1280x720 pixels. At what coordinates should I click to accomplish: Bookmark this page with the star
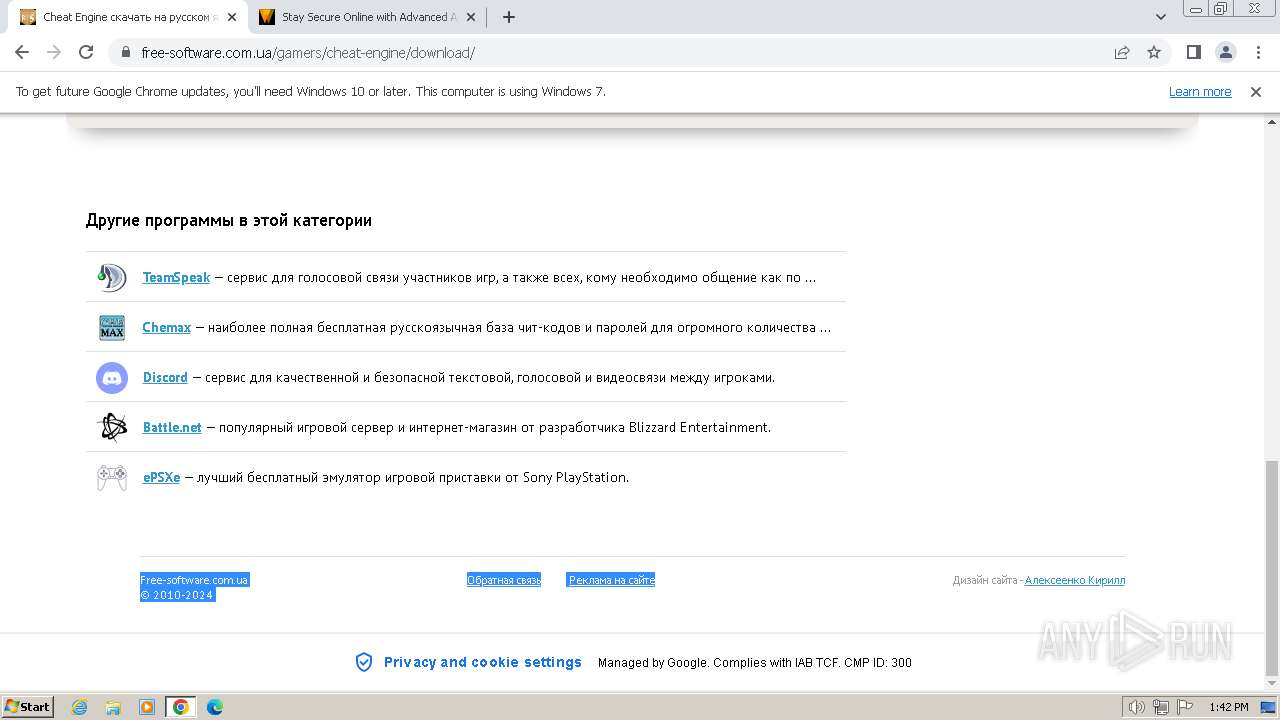coord(1154,52)
